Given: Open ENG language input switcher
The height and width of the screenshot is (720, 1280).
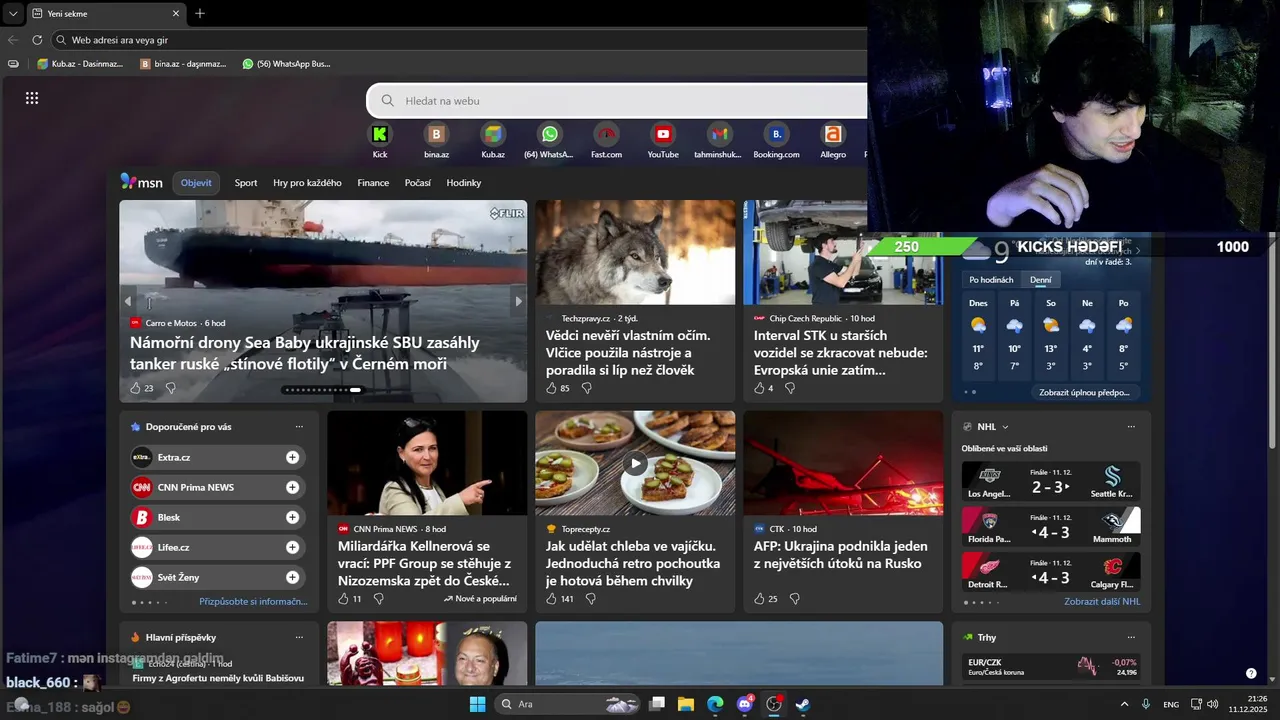Looking at the screenshot, I should pos(1171,705).
